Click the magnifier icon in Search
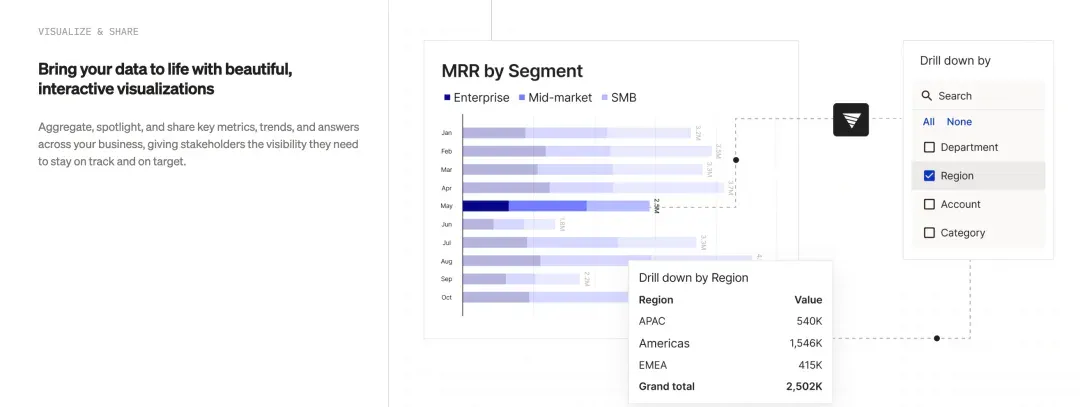 (927, 96)
